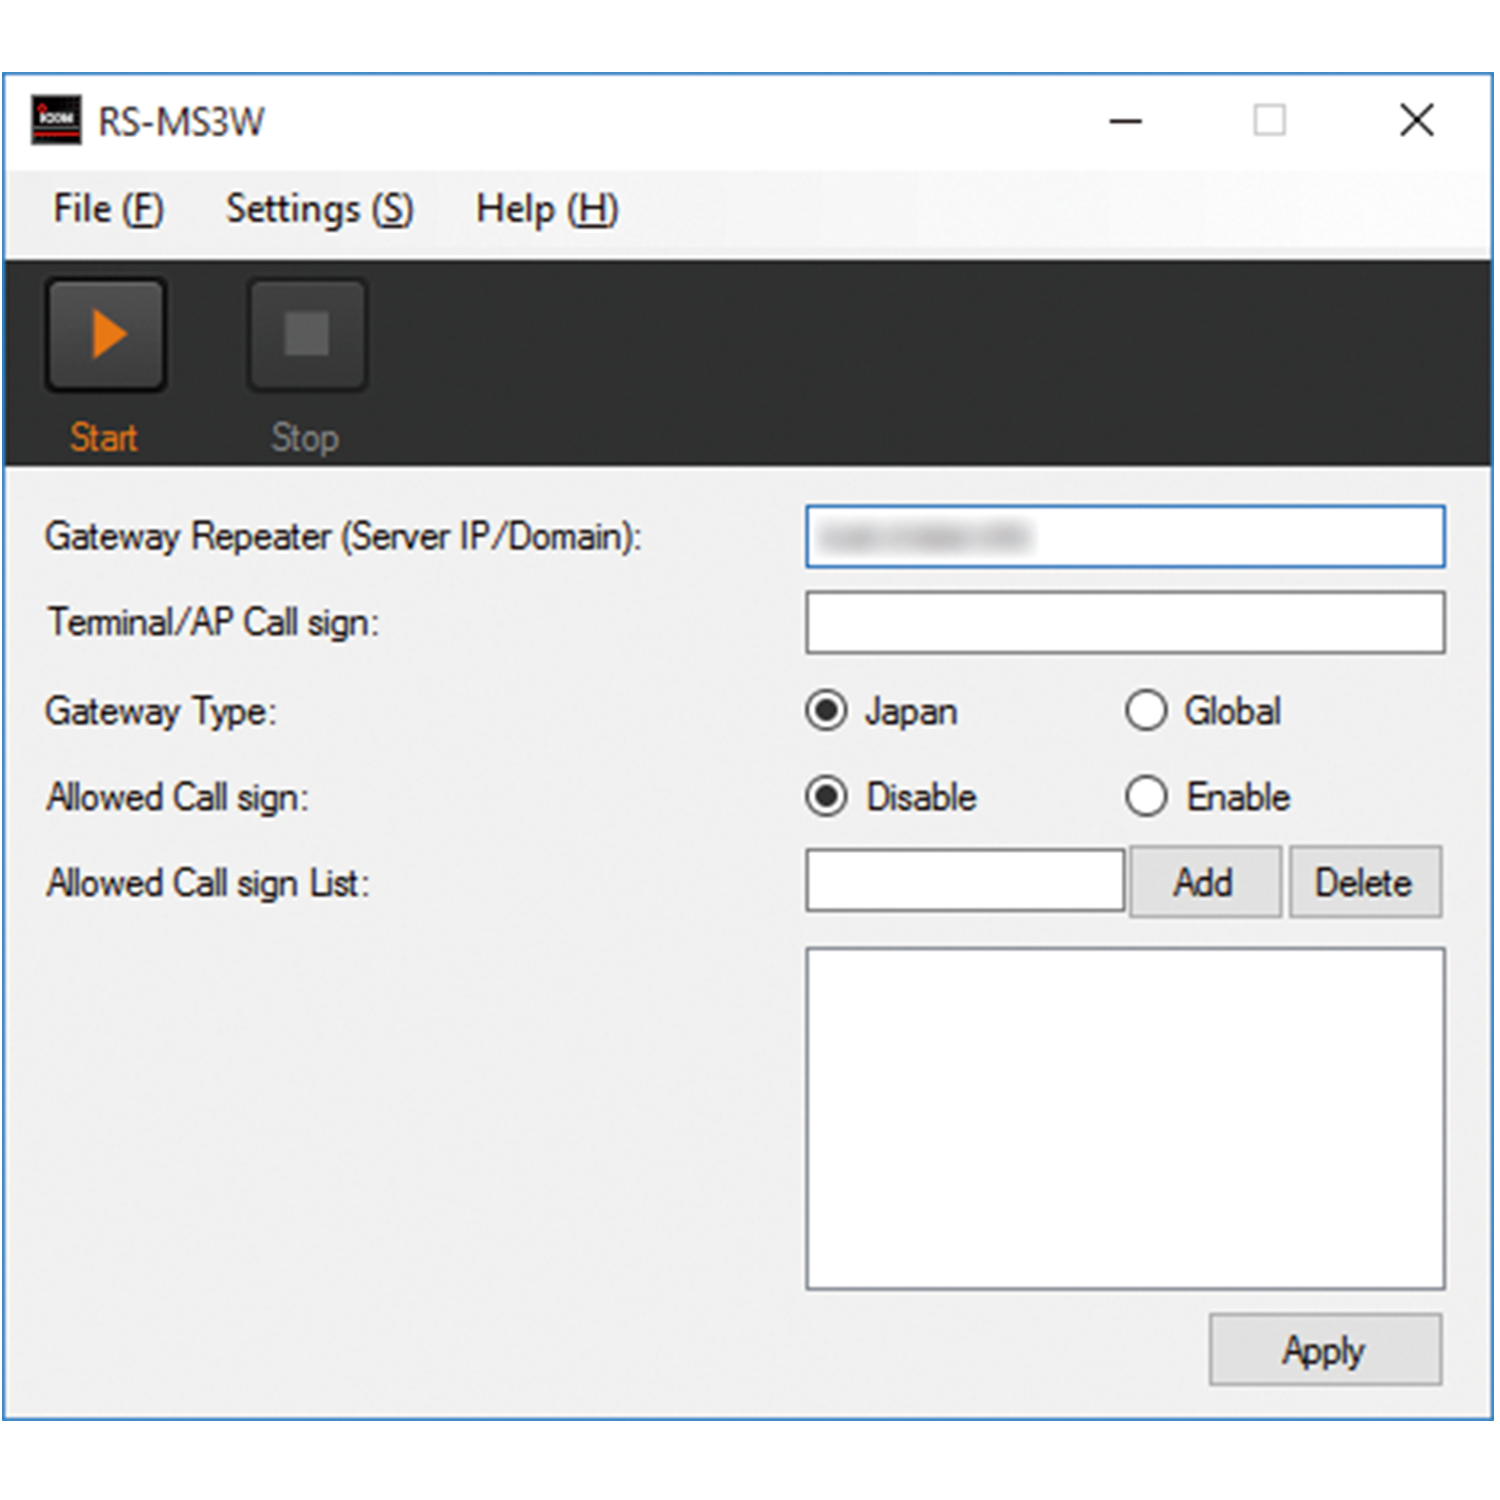Image resolution: width=1500 pixels, height=1500 pixels.
Task: Click inside the Allowed Call sign list box
Action: pos(1125,1118)
